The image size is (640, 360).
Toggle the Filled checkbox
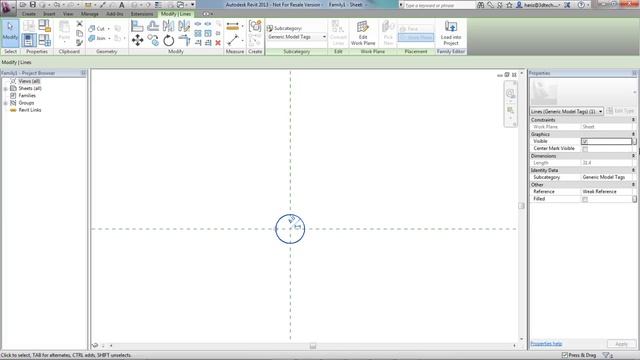tap(585, 199)
